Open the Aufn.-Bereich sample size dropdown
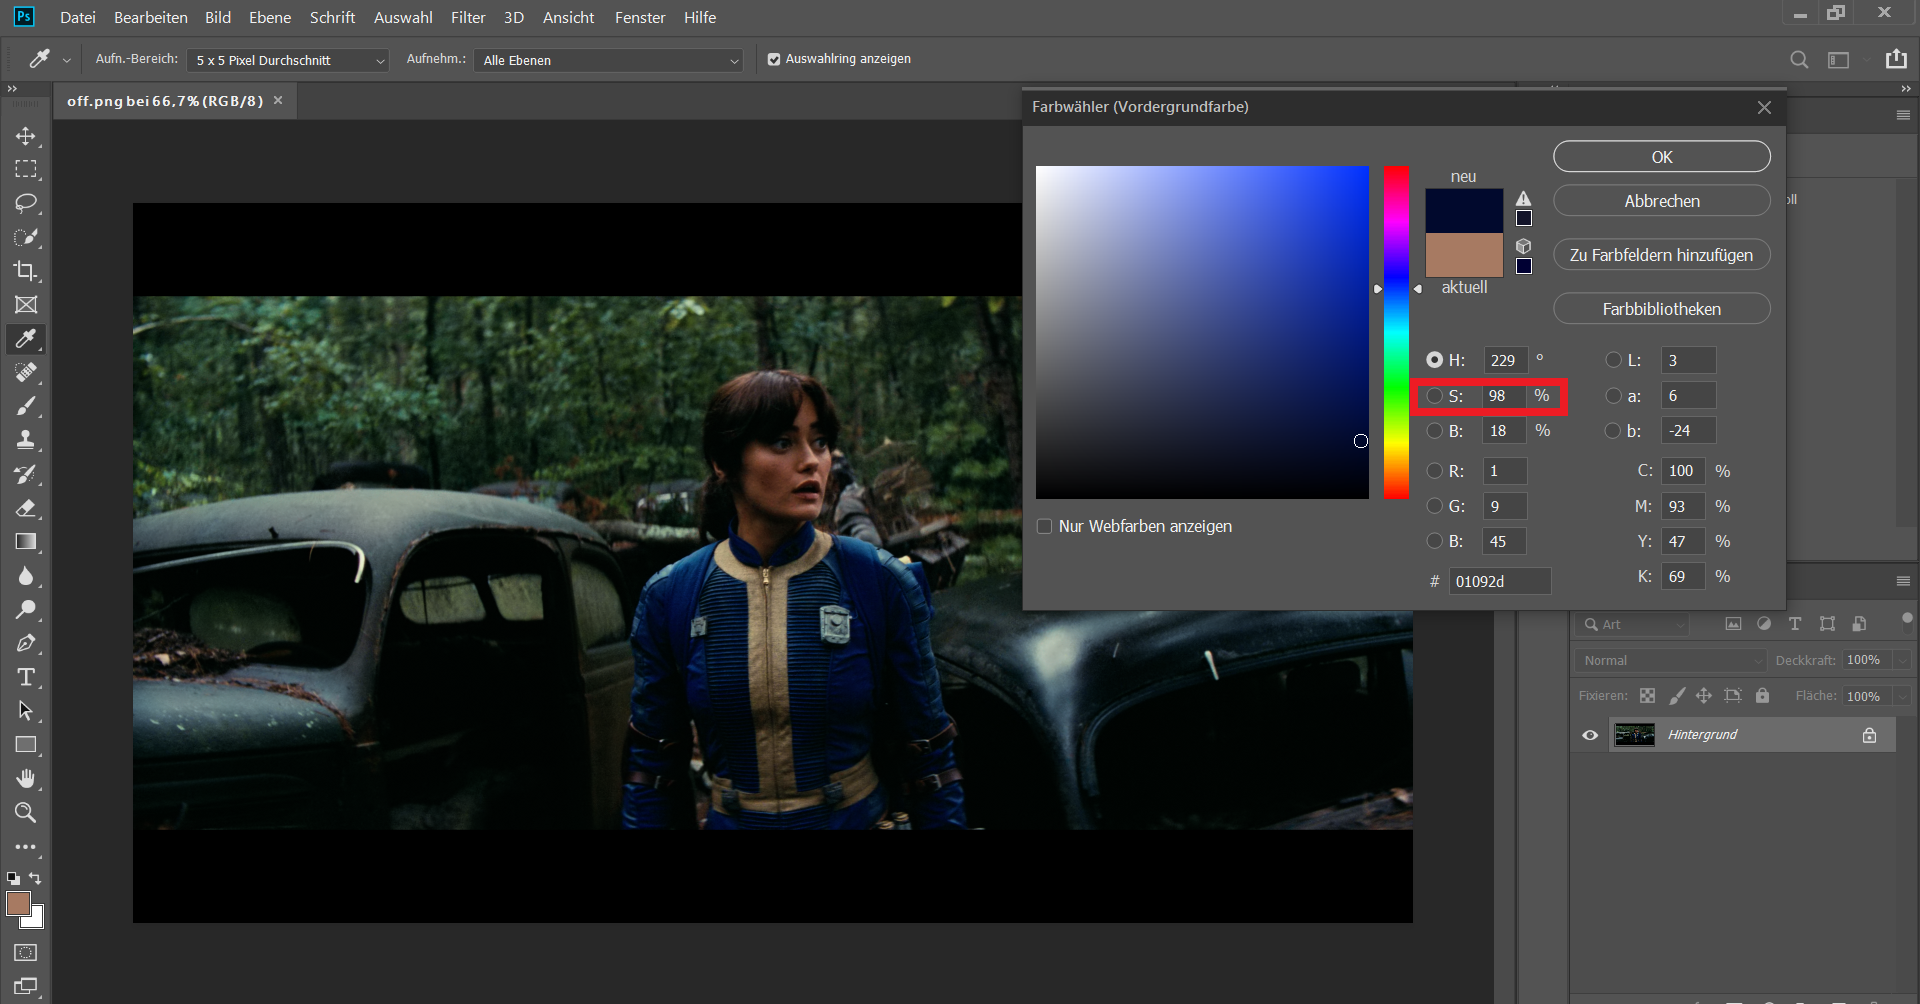This screenshot has width=1920, height=1004. coord(288,61)
